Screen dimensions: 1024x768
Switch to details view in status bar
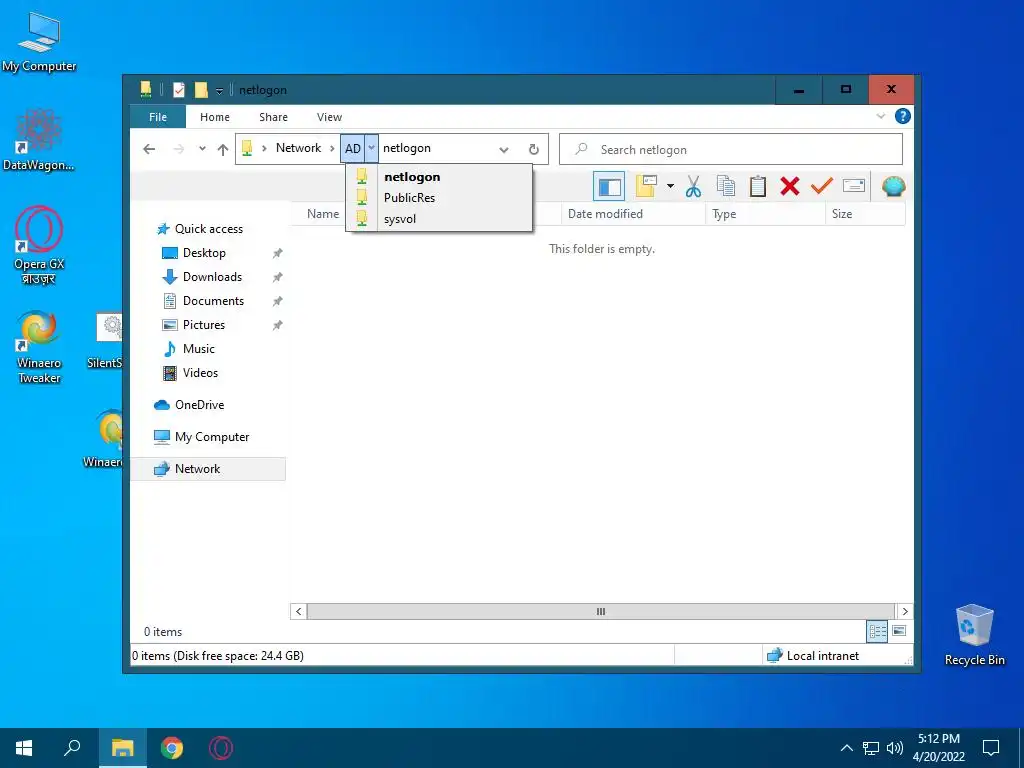pos(877,631)
